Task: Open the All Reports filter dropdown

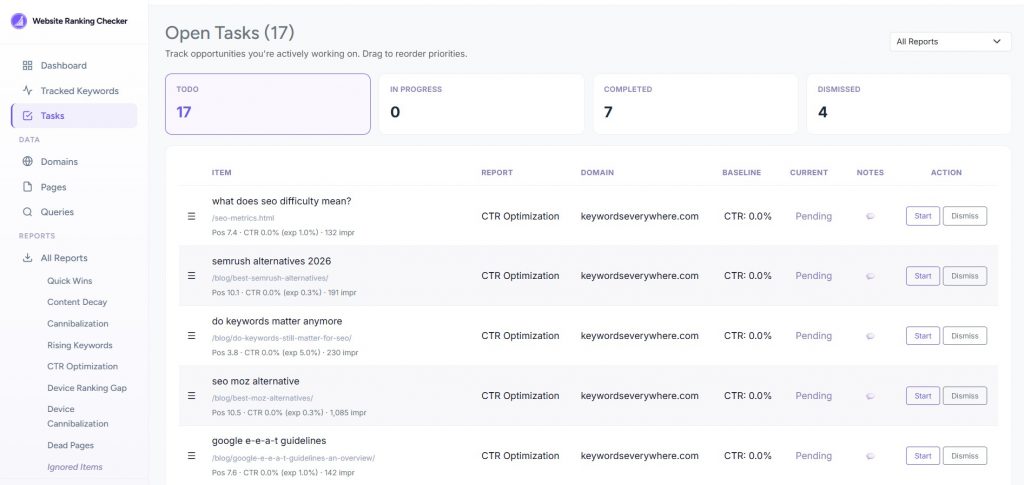Action: [x=948, y=42]
